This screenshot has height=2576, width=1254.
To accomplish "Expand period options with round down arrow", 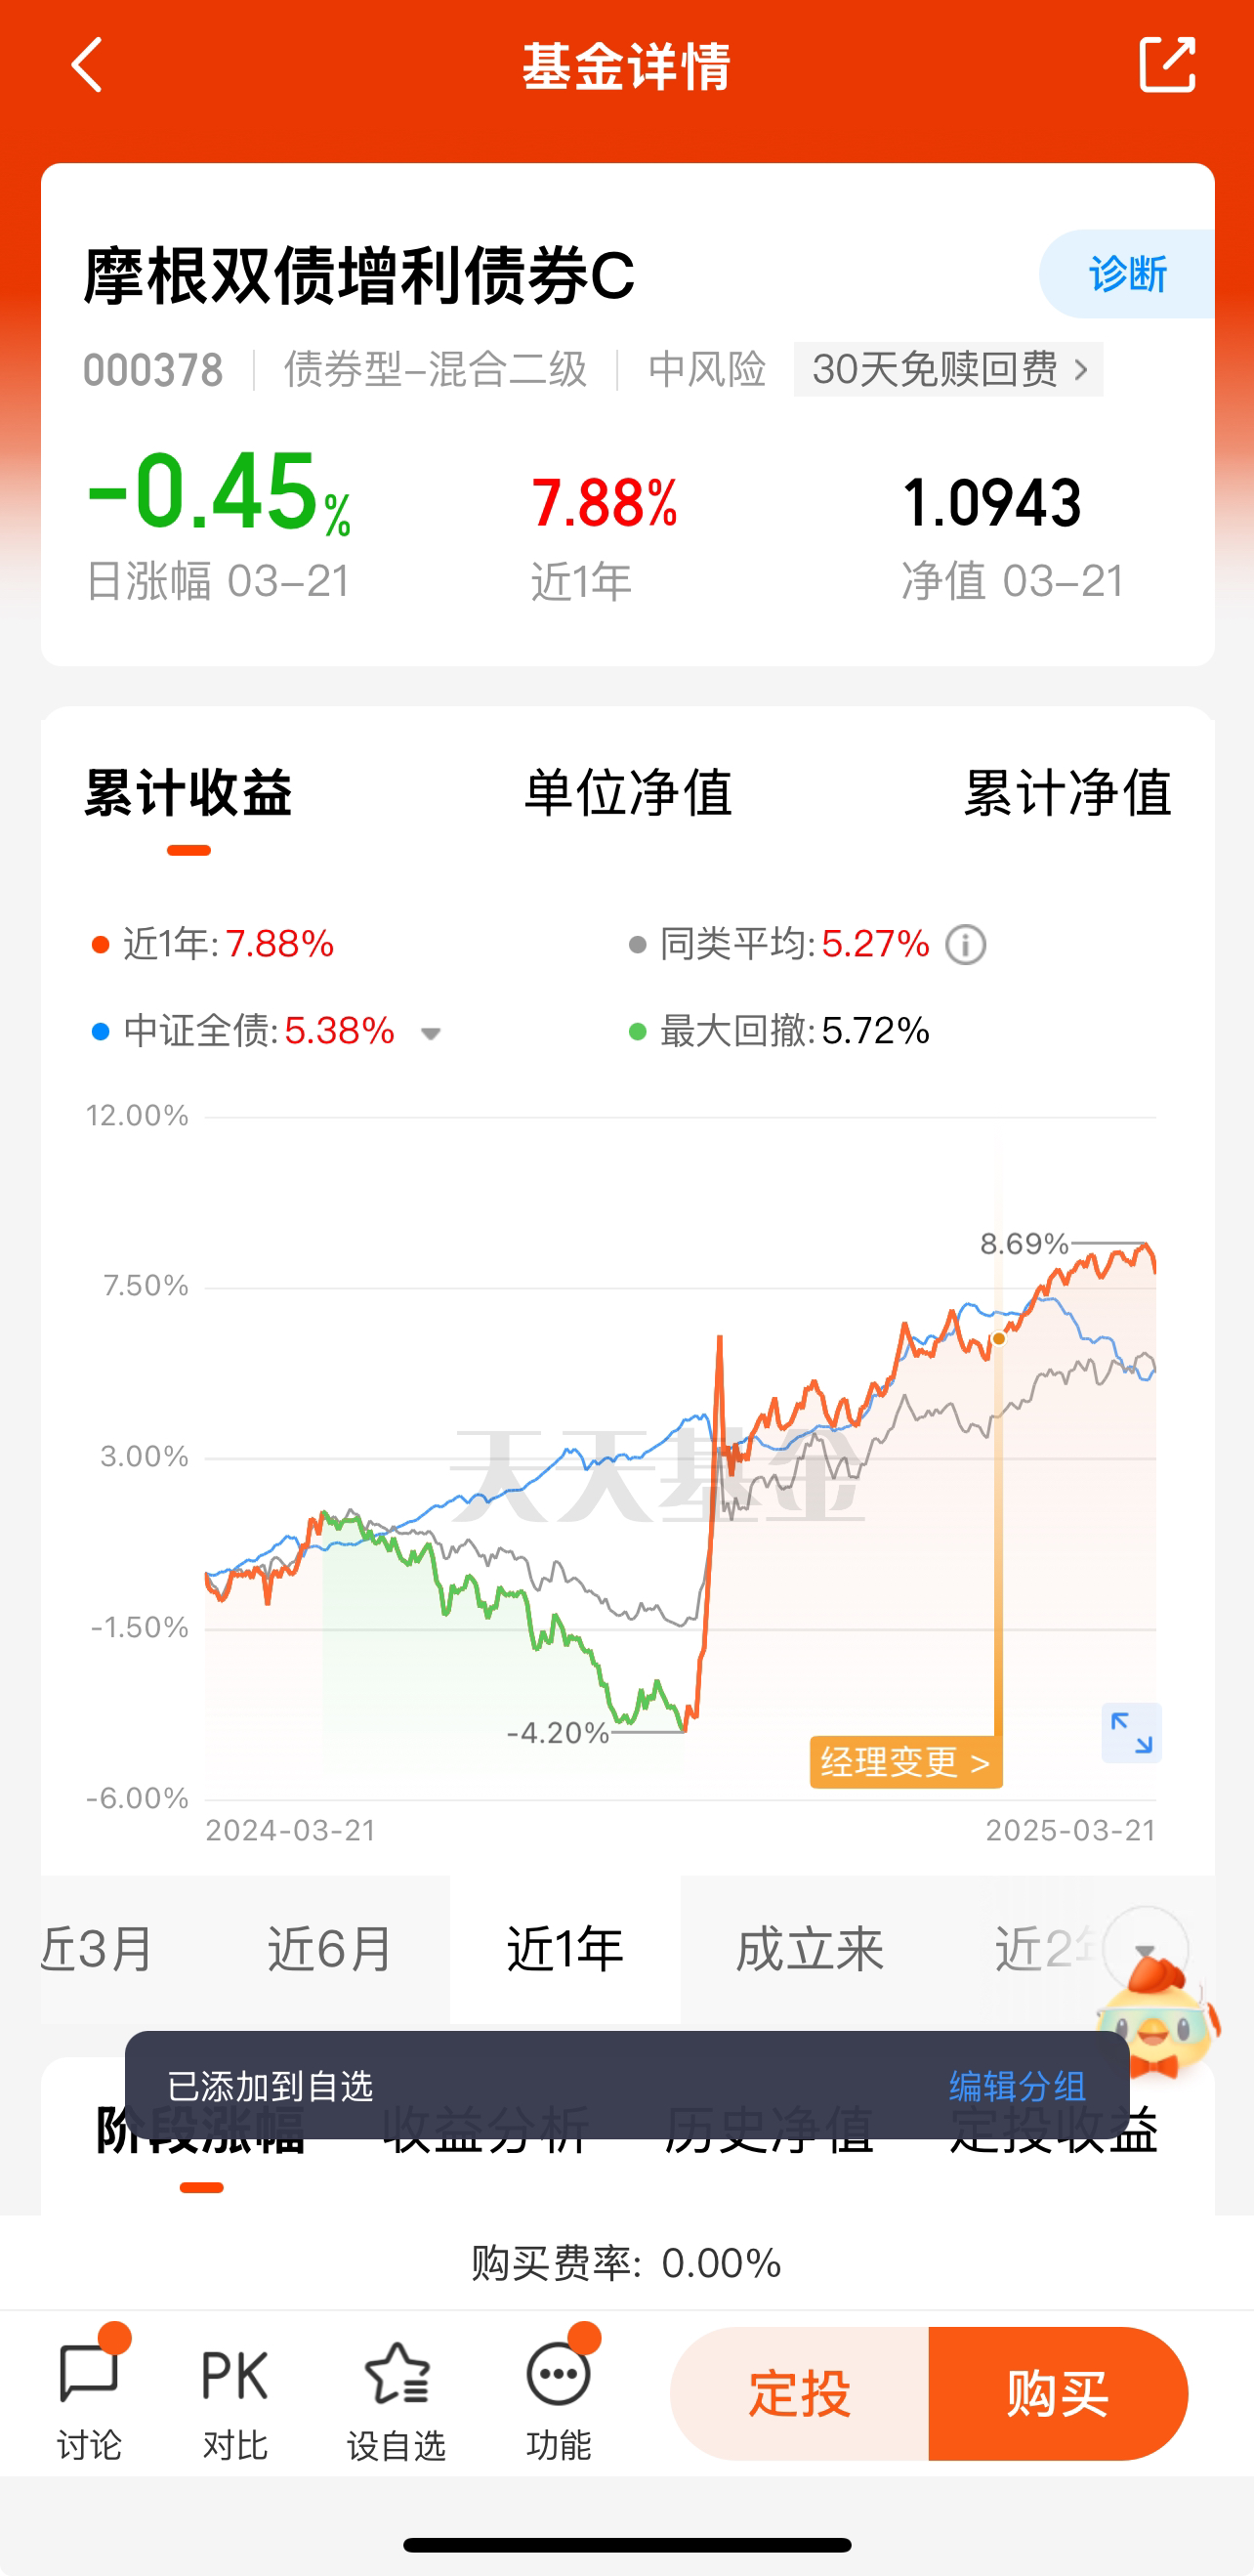I will (x=1146, y=1948).
